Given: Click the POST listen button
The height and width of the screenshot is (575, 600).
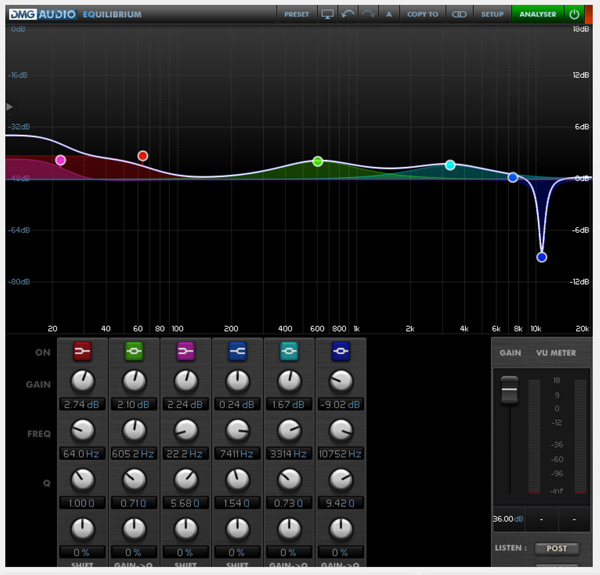Looking at the screenshot, I should coord(557,548).
